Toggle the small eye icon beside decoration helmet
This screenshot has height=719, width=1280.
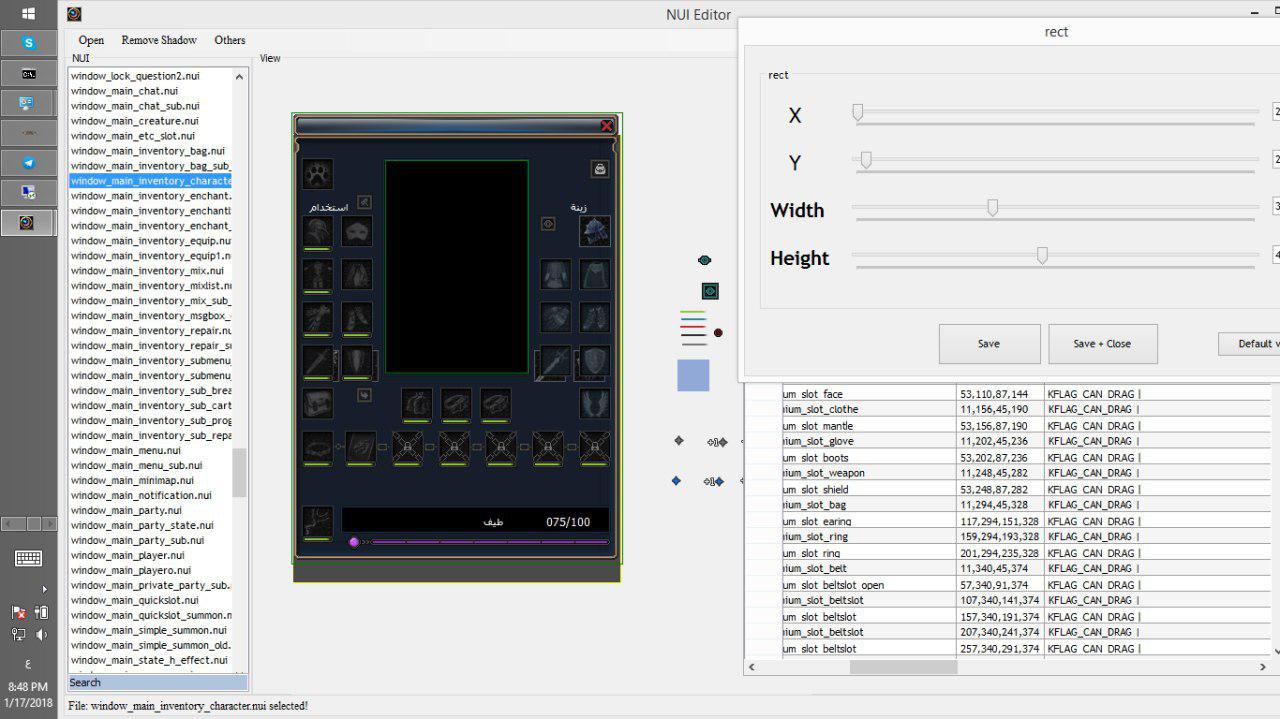click(x=548, y=224)
